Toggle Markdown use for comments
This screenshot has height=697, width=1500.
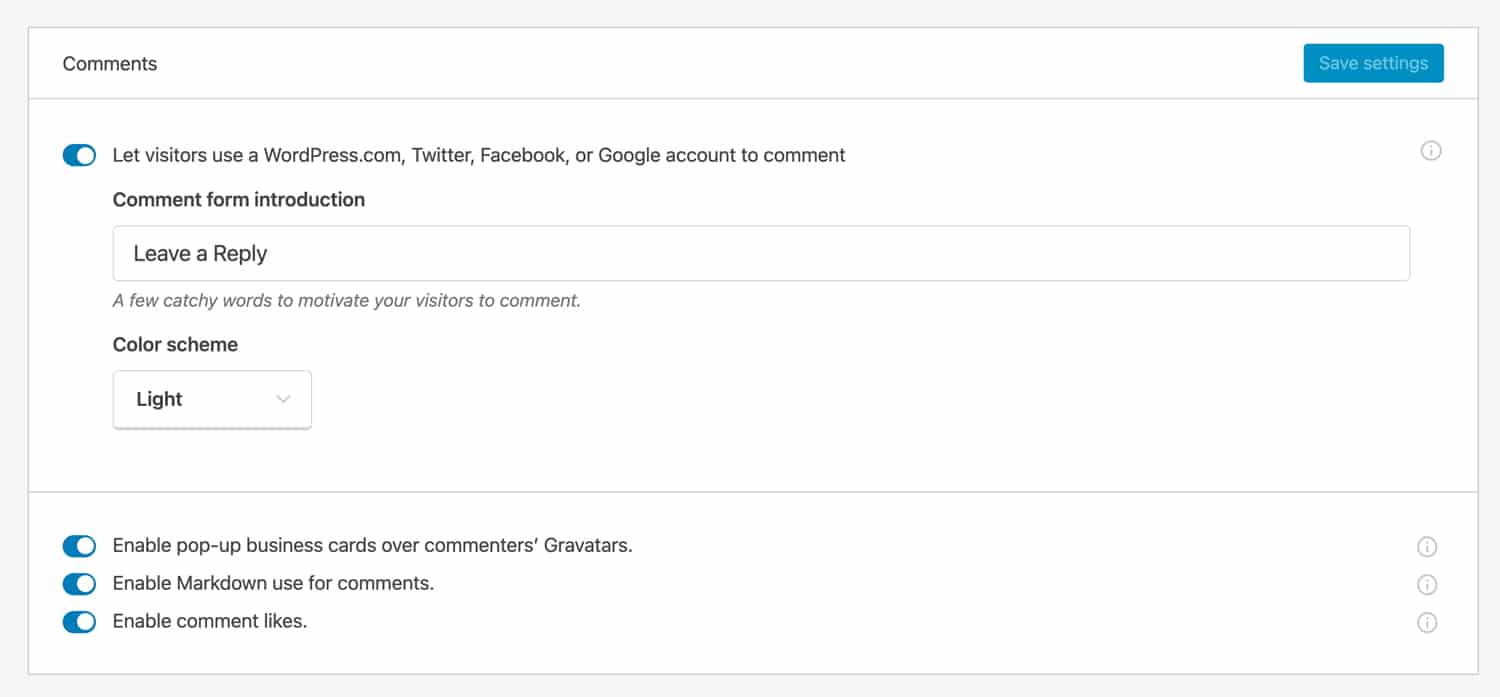[79, 584]
